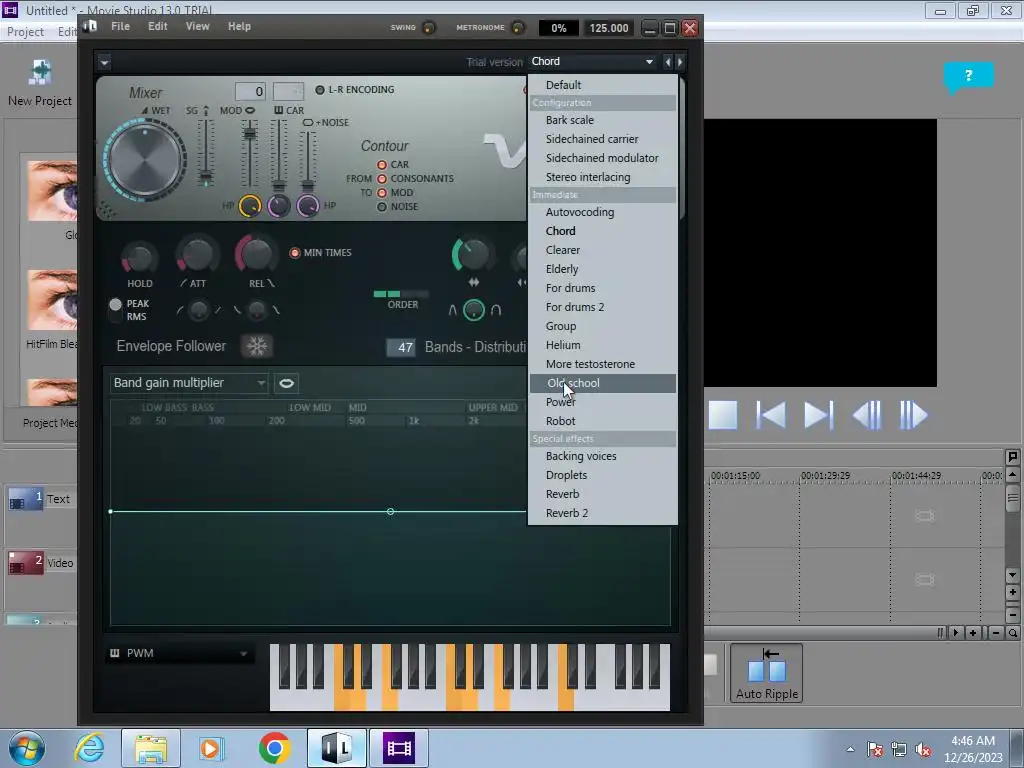
Task: Select NOISE contour source
Action: point(382,207)
